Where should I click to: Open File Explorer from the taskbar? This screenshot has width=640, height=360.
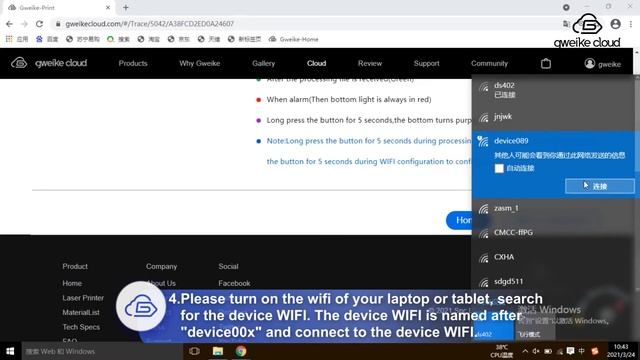218,351
